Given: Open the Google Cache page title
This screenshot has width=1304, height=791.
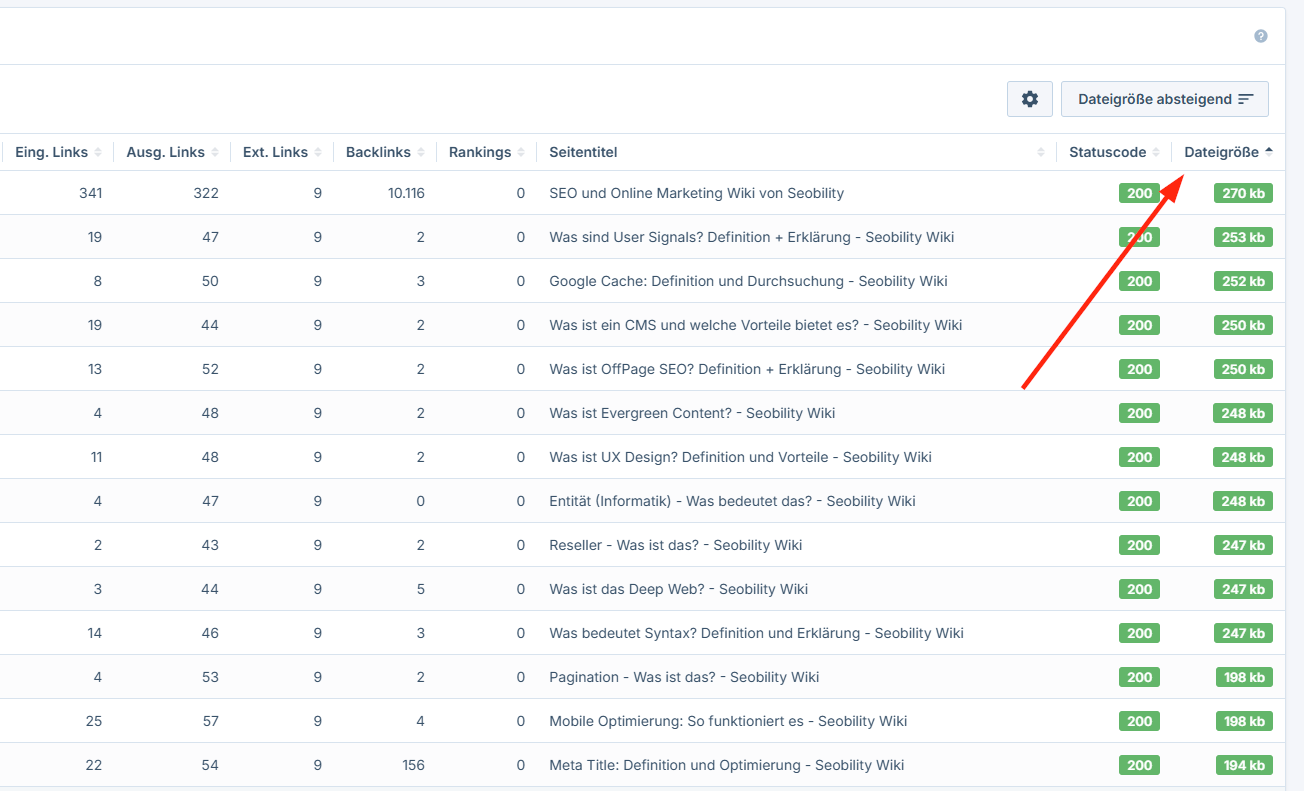Looking at the screenshot, I should coord(748,281).
